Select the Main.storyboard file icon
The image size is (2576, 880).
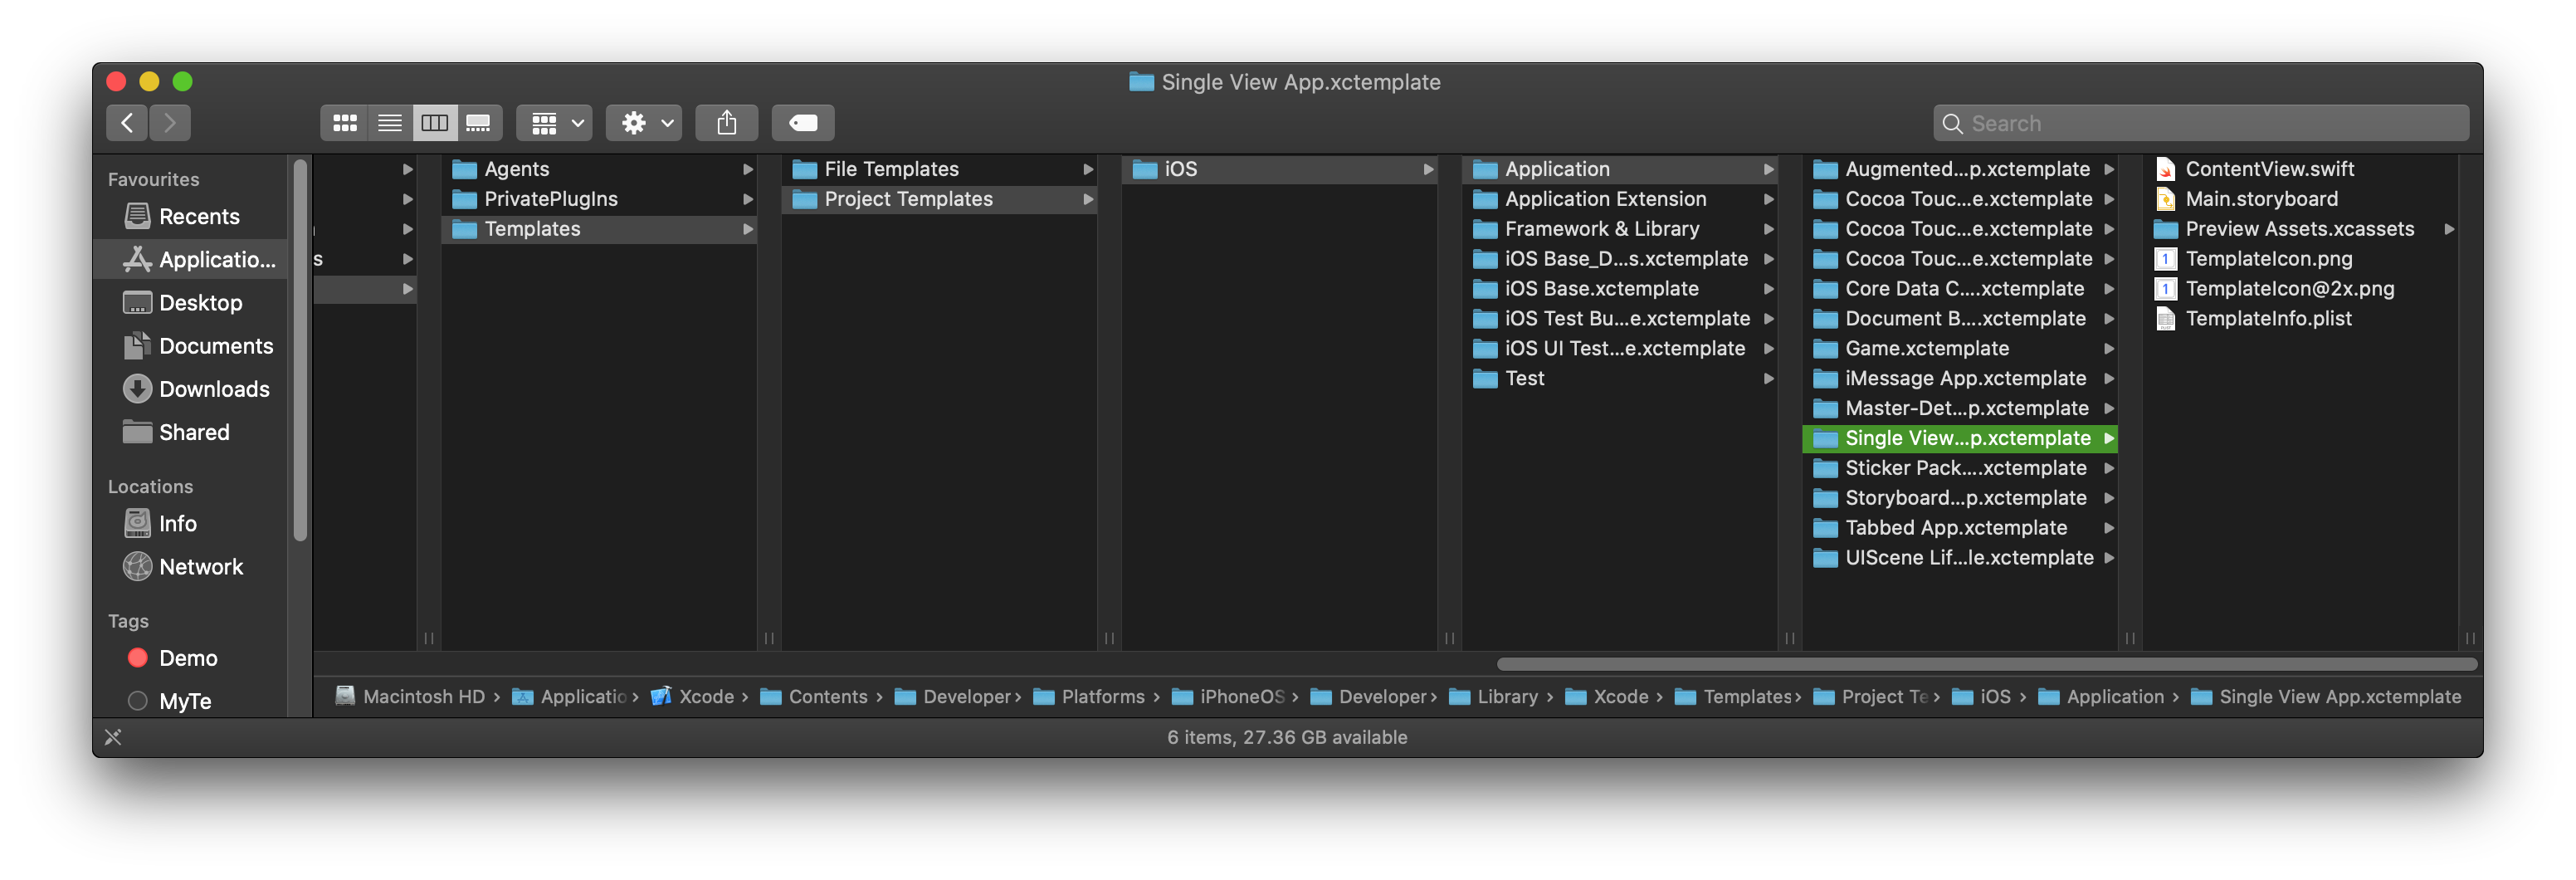(x=2165, y=199)
